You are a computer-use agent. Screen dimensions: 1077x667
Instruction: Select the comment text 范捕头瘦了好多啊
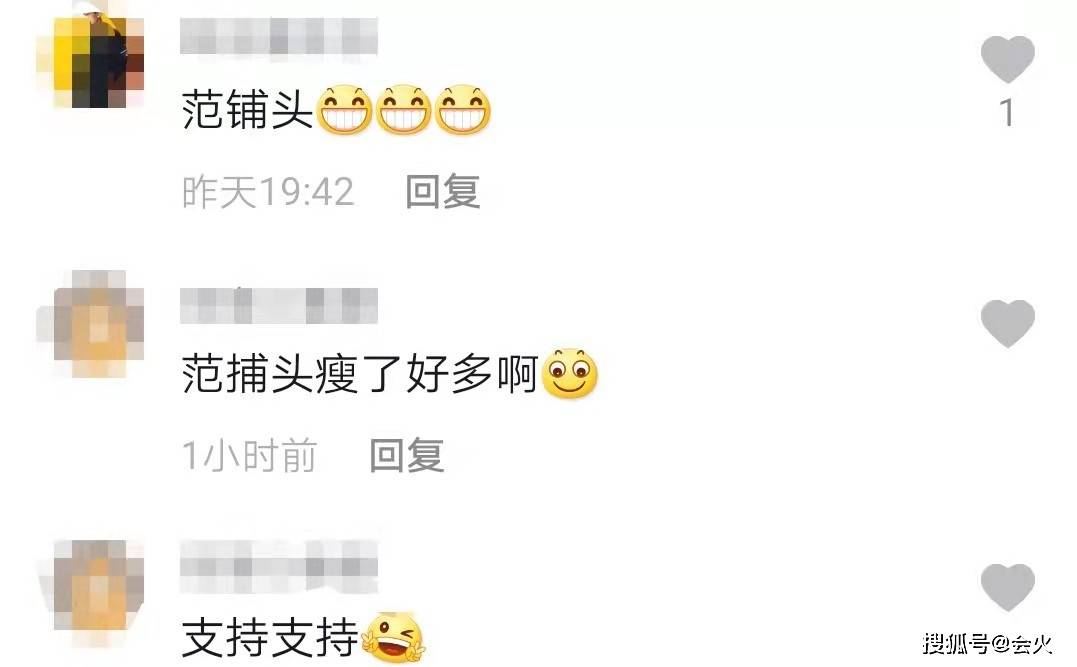pos(360,374)
